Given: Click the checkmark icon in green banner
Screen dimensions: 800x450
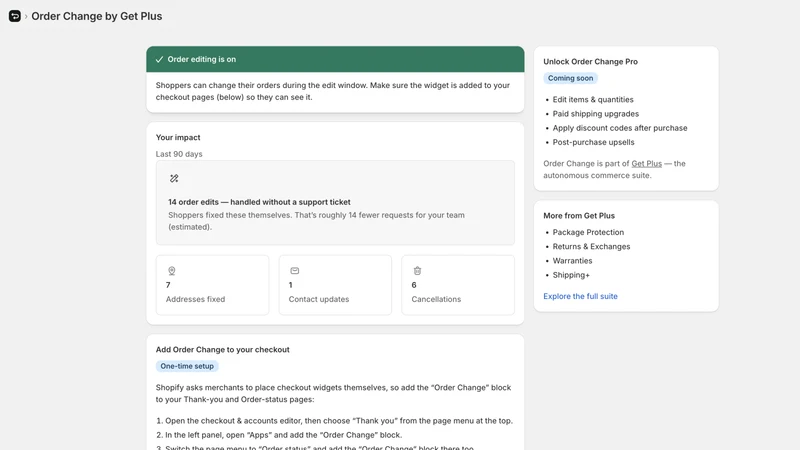Looking at the screenshot, I should (x=159, y=59).
